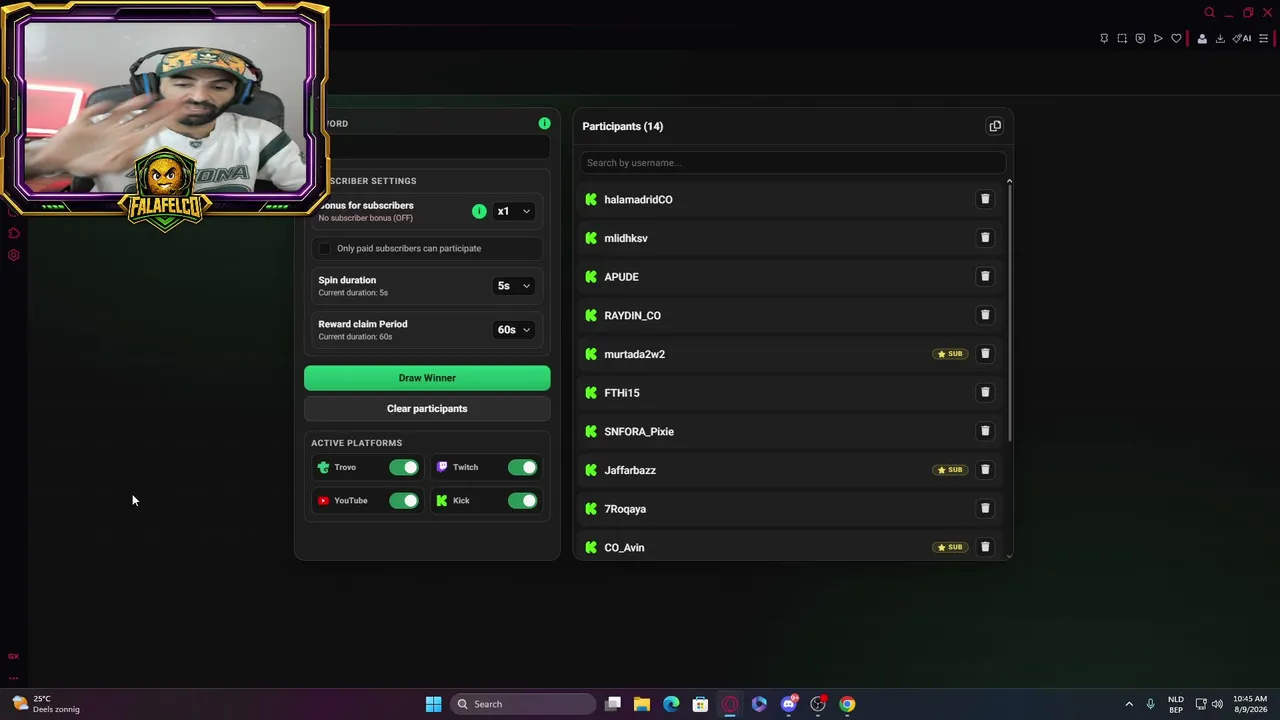The height and width of the screenshot is (720, 1280).
Task: Click the microphone icon in system tray
Action: [1150, 704]
